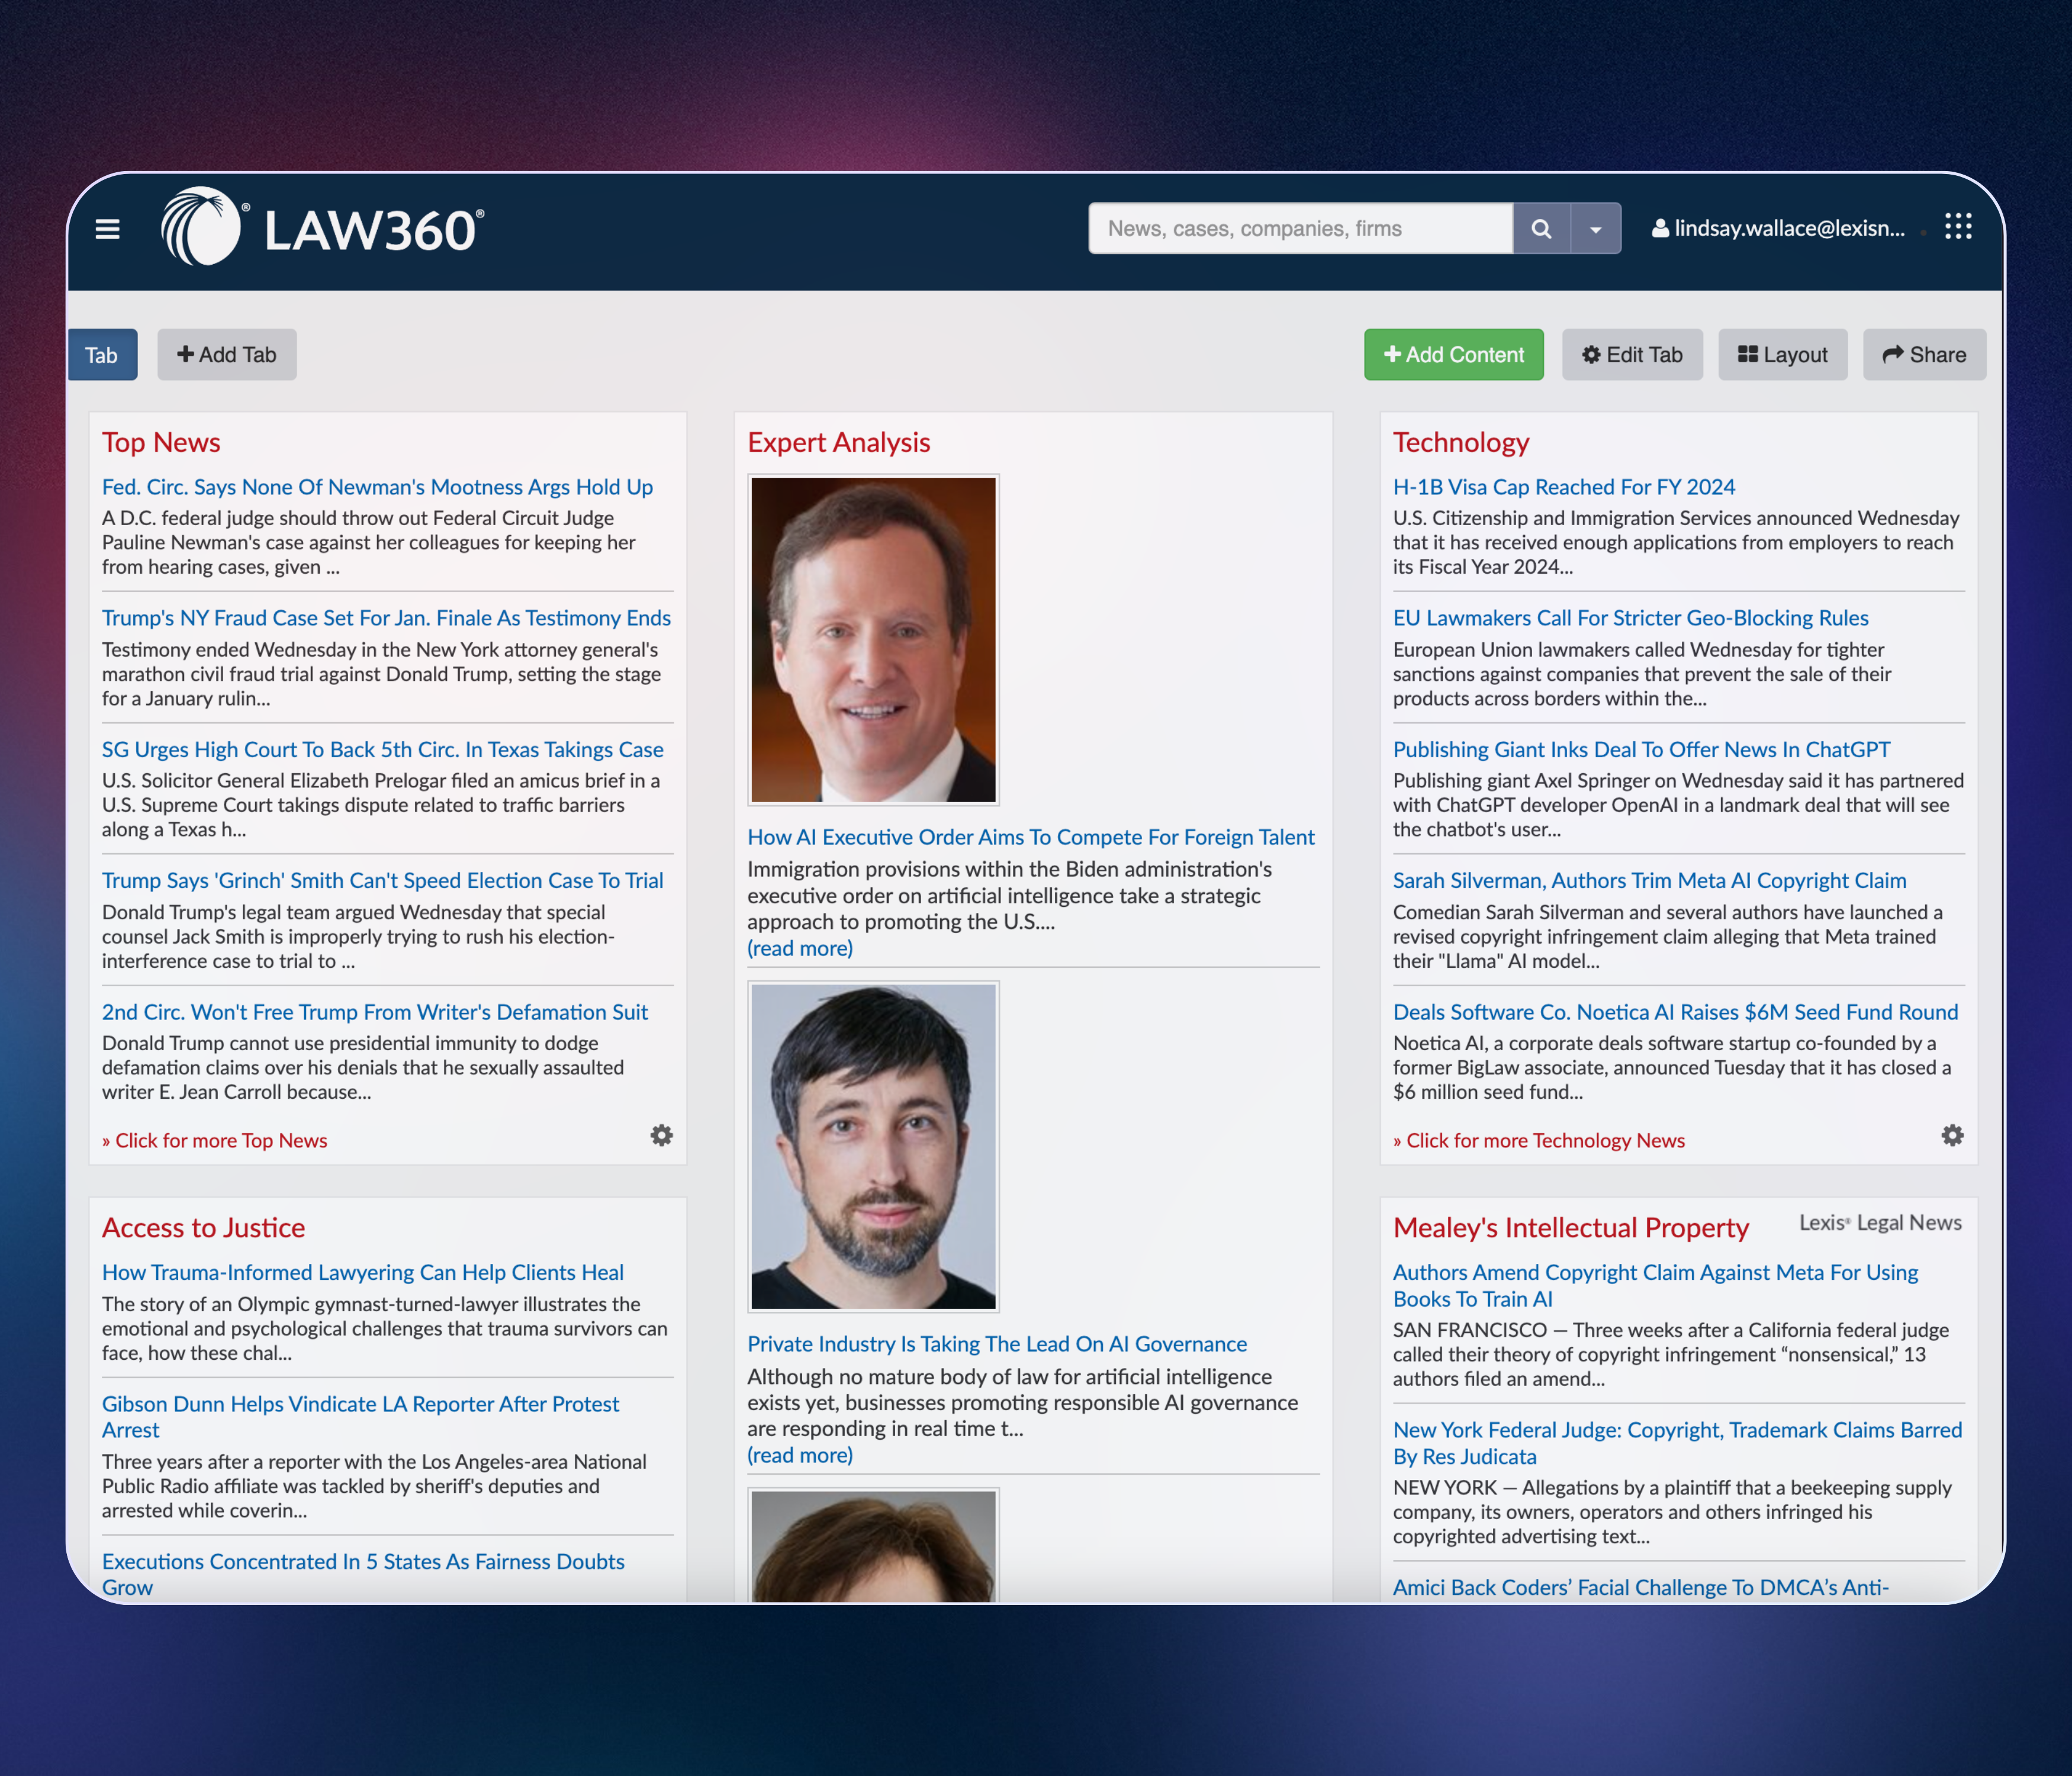Focus the News, cases, companies search field

[1300, 228]
